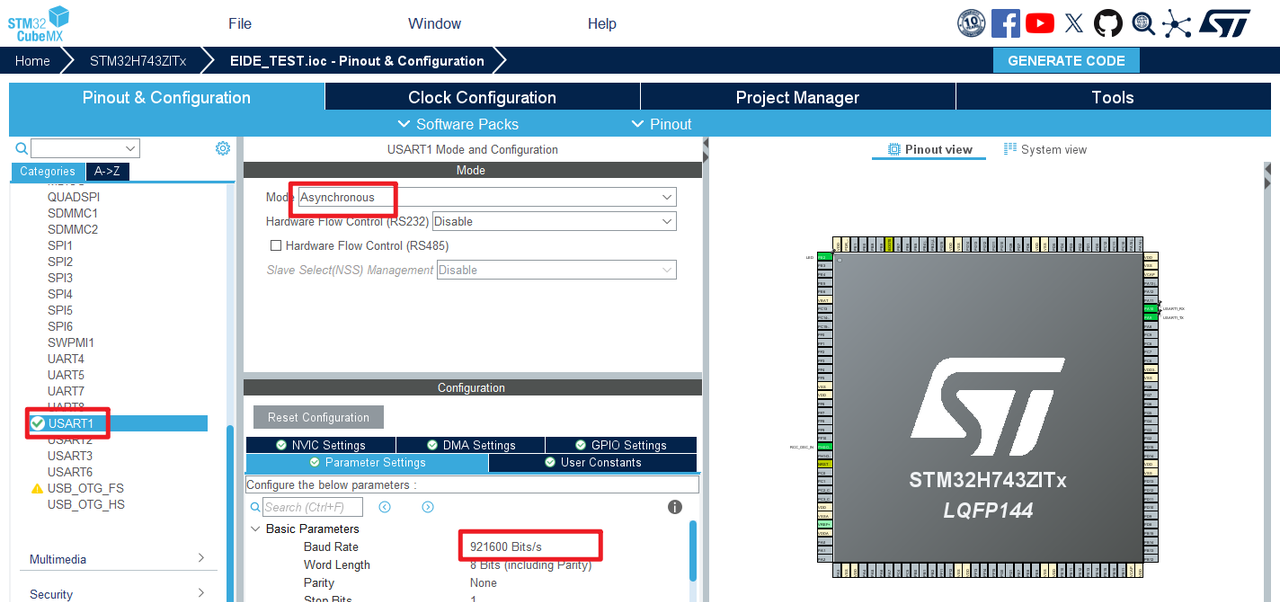Image resolution: width=1280 pixels, height=602 pixels.
Task: Open the File menu
Action: (240, 24)
